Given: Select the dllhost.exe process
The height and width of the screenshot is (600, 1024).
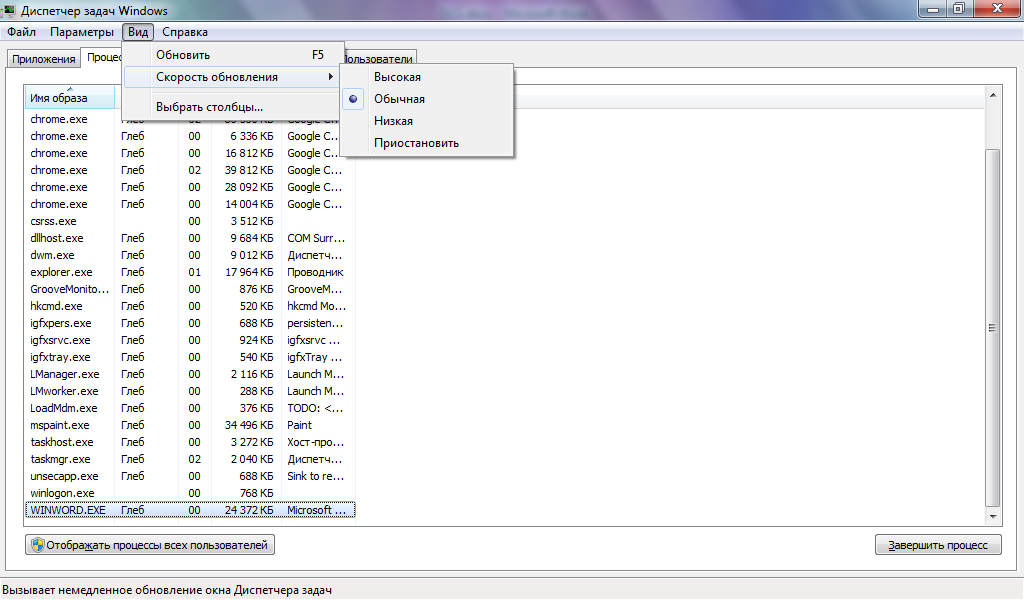Looking at the screenshot, I should point(190,238).
